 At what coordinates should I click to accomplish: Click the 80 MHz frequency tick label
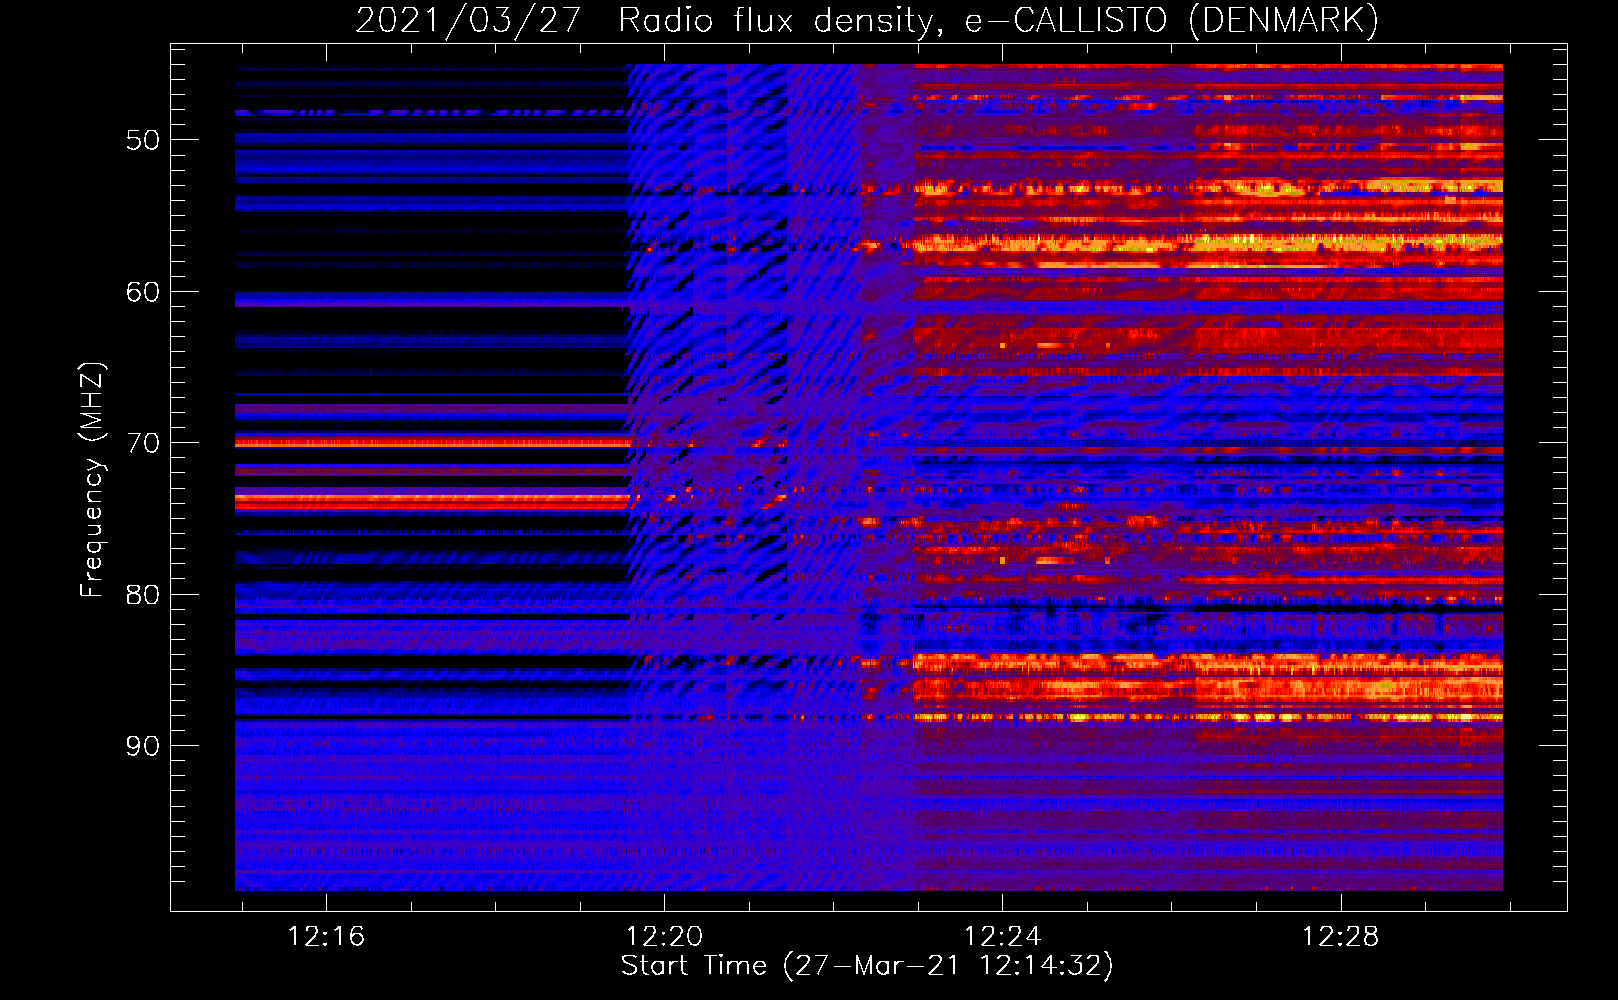[x=143, y=595]
